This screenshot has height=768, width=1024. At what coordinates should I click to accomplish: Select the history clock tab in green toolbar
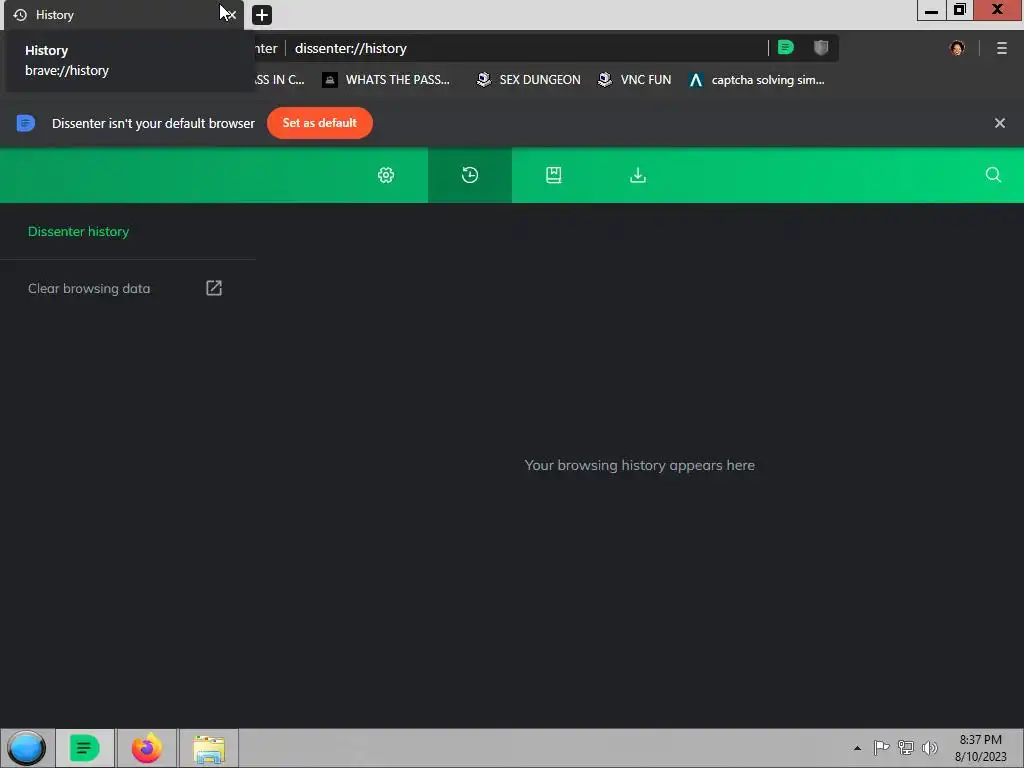[x=470, y=175]
